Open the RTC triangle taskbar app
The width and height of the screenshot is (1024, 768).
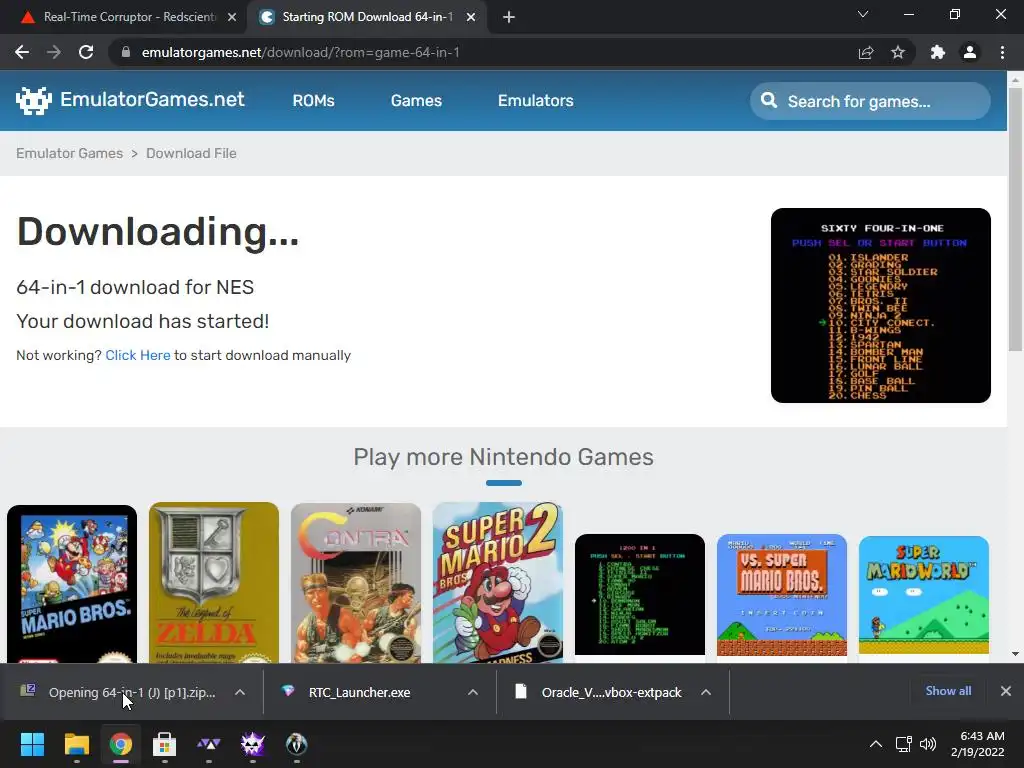tap(208, 744)
